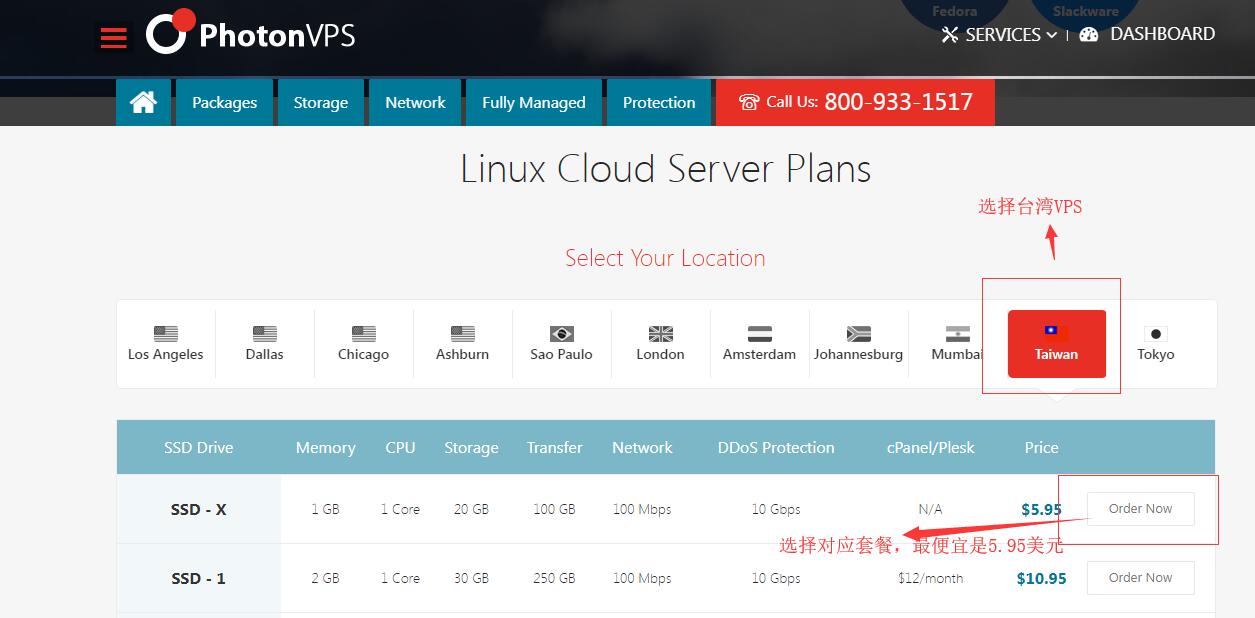The height and width of the screenshot is (618, 1255).
Task: Click the cPanel/Plesk column header
Action: pyautogui.click(x=930, y=447)
